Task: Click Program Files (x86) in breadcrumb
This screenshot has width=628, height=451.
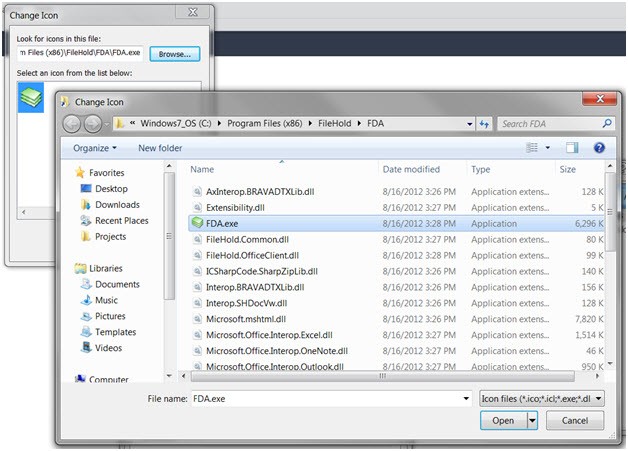Action: 265,124
